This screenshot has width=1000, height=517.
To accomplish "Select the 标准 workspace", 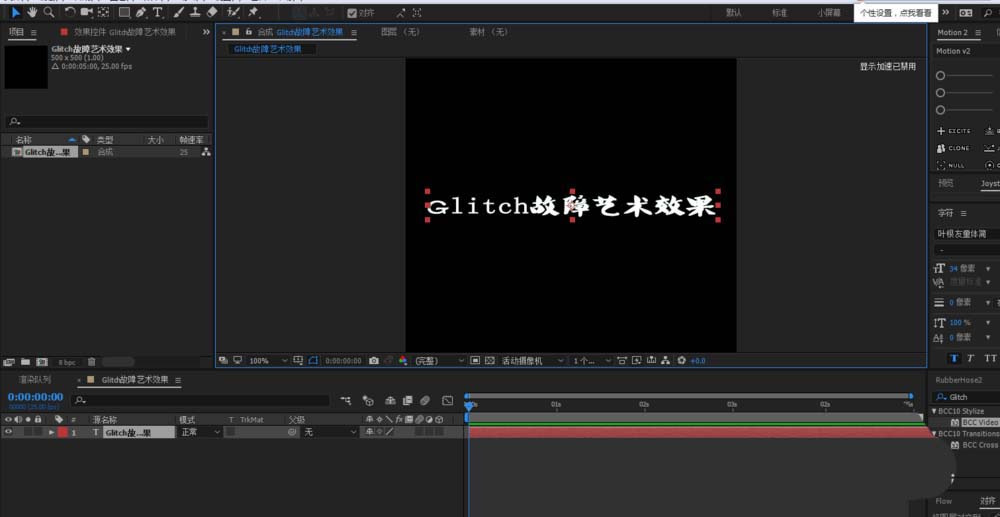I will 780,13.
